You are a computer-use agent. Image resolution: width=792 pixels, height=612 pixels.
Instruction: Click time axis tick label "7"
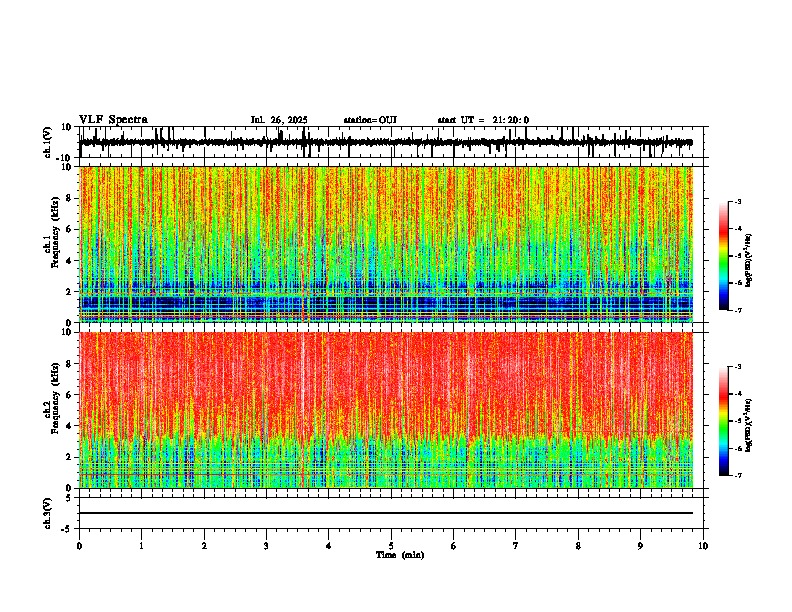point(516,546)
